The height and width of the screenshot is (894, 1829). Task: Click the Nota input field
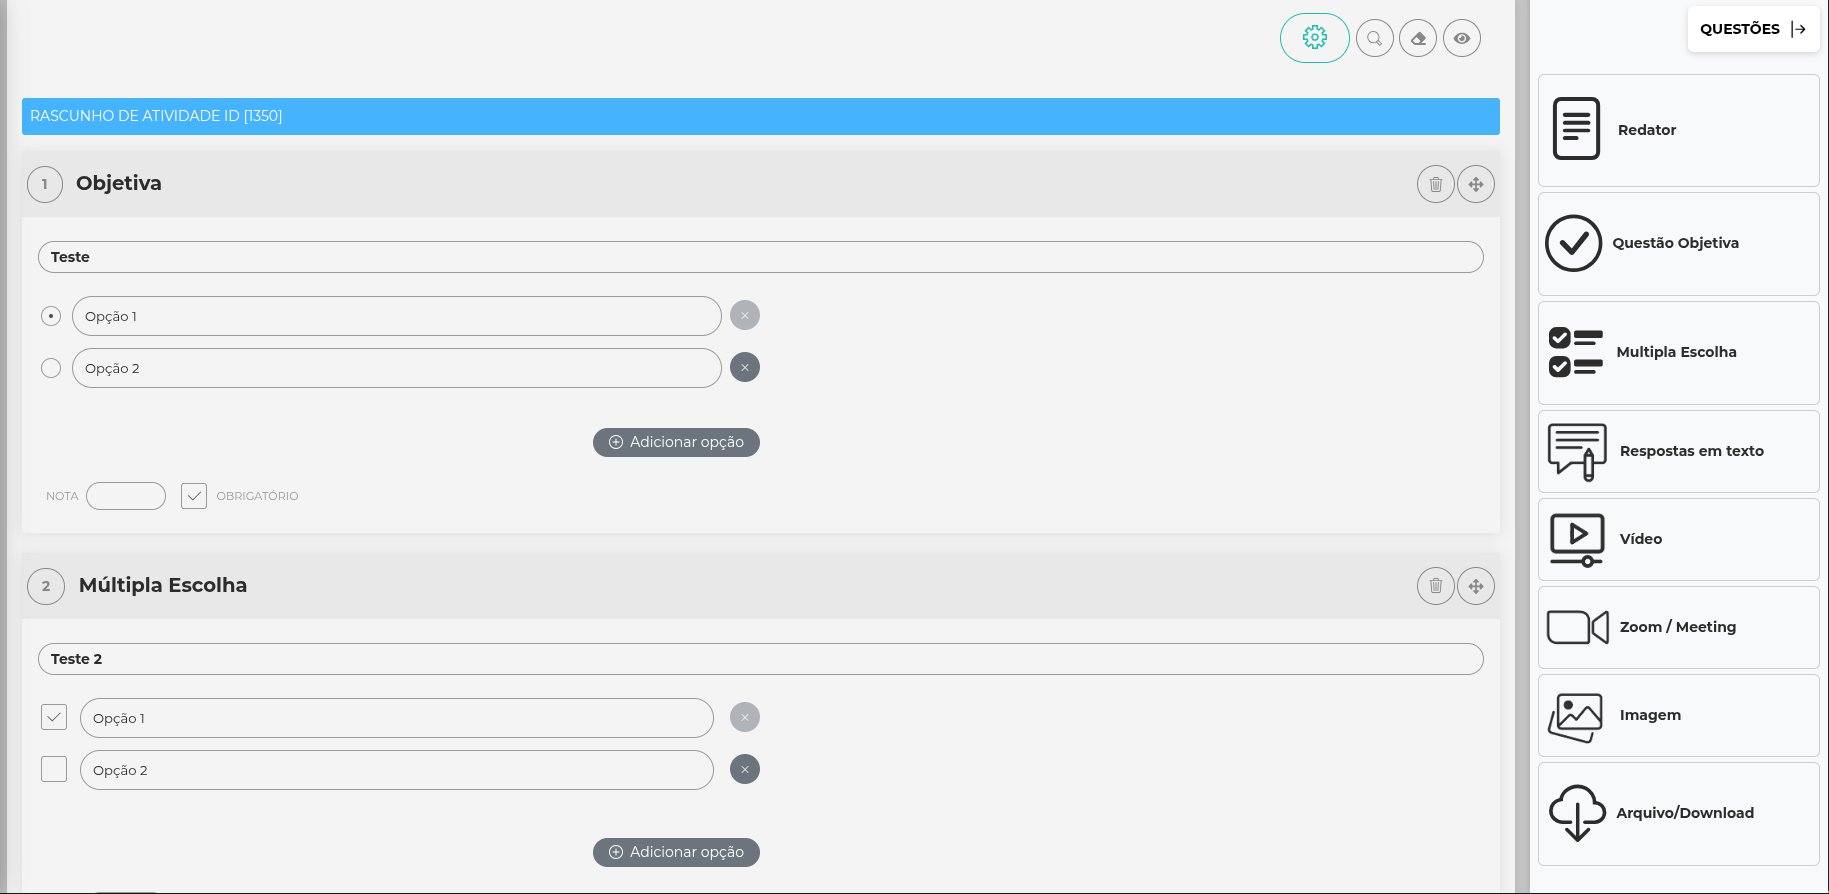tap(126, 496)
